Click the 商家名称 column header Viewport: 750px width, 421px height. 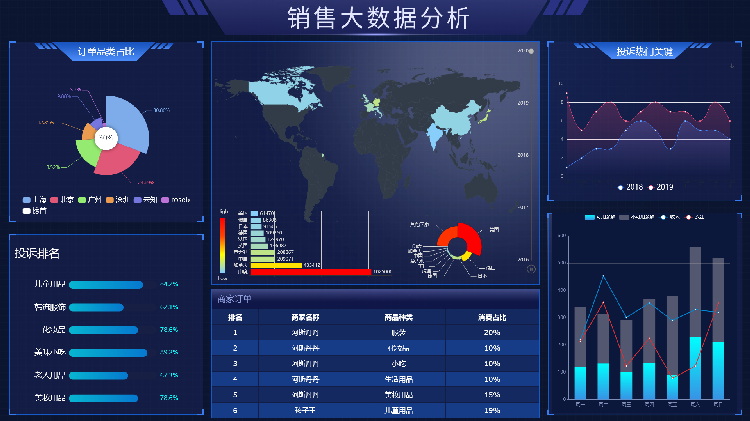point(305,317)
